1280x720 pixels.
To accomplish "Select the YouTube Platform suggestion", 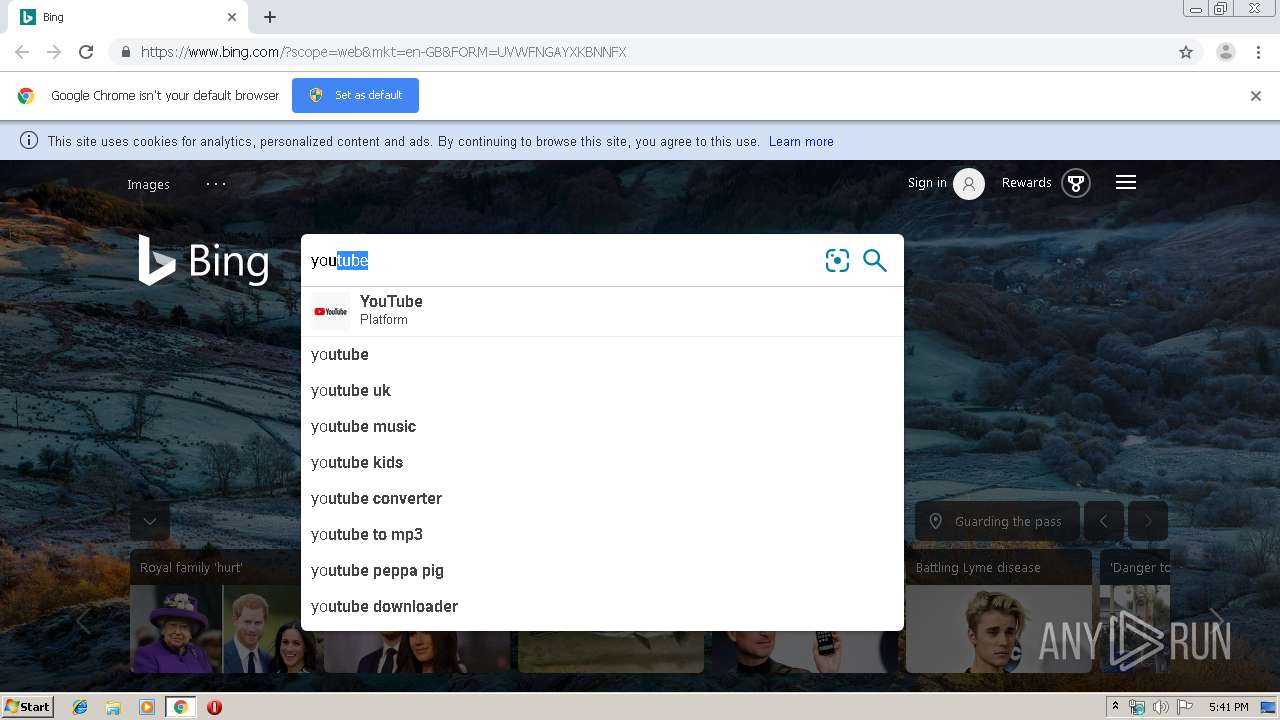I will point(602,311).
